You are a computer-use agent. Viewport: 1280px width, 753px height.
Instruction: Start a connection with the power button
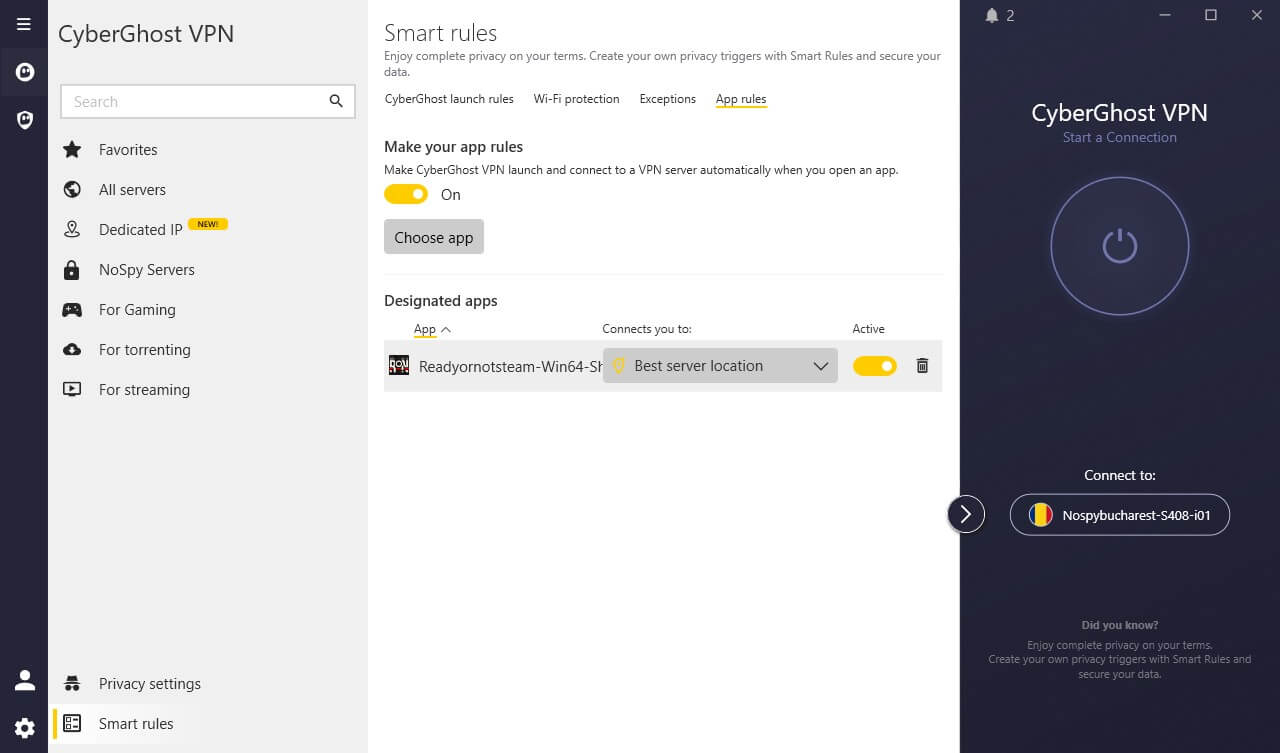click(x=1120, y=246)
